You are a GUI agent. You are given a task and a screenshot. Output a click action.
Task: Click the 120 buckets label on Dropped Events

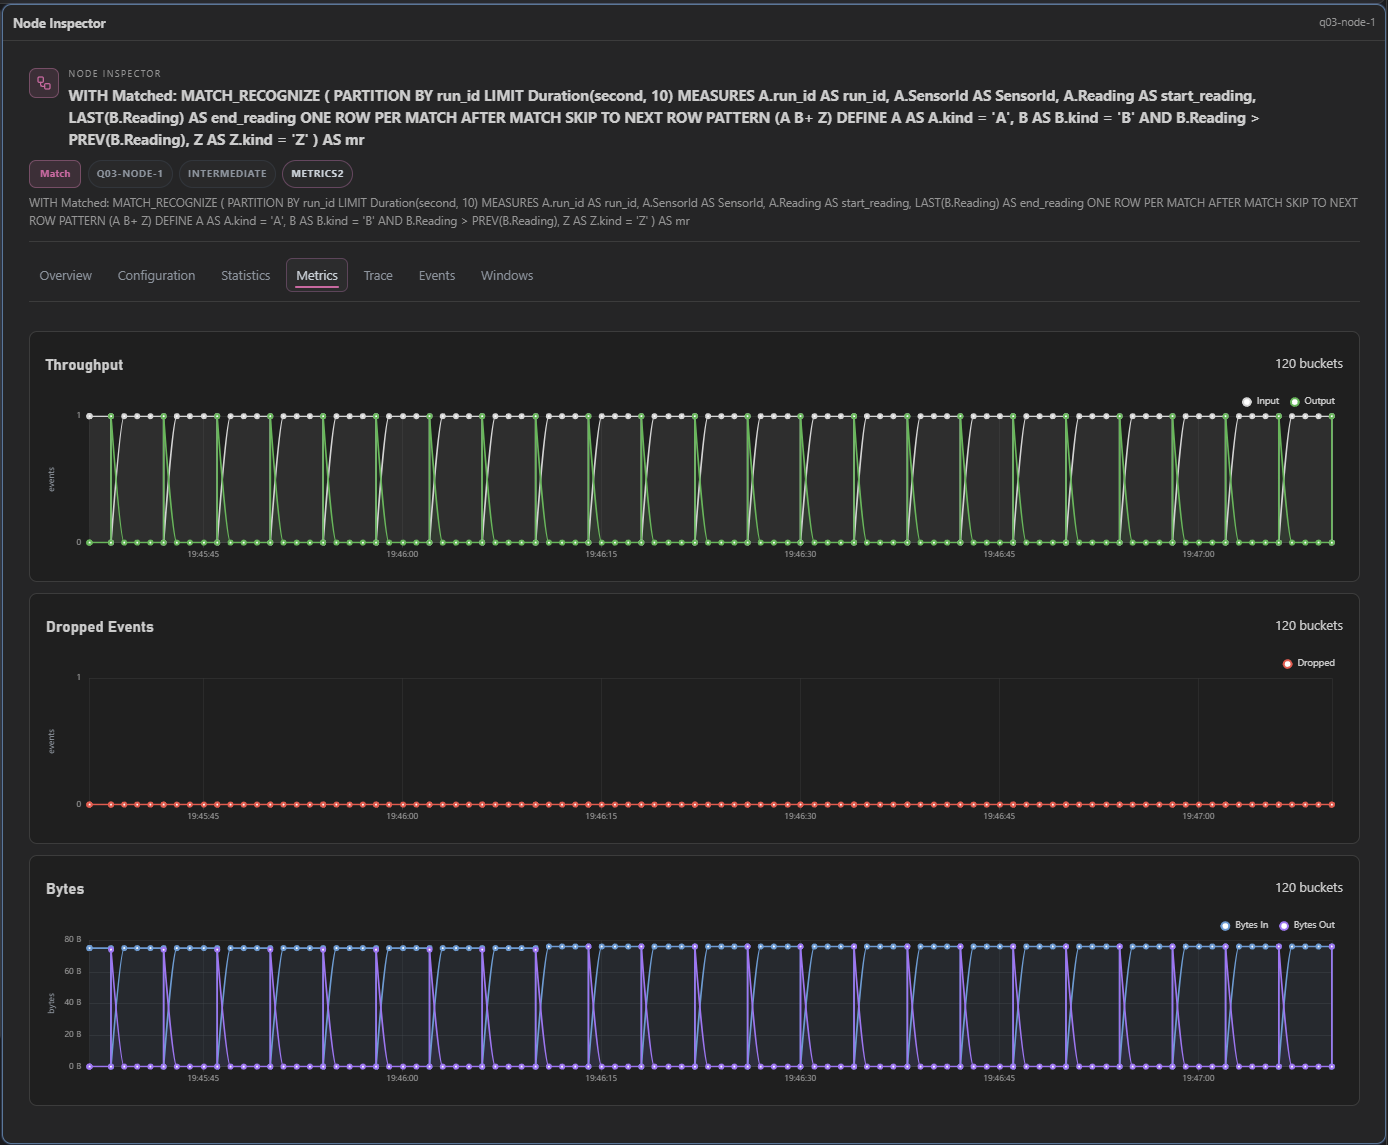[1309, 626]
